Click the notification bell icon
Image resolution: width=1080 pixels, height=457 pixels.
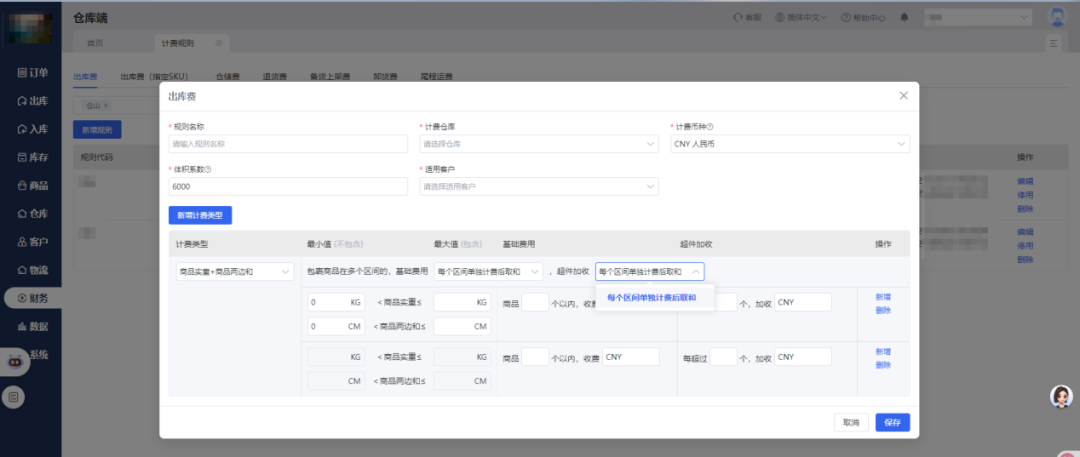click(905, 17)
